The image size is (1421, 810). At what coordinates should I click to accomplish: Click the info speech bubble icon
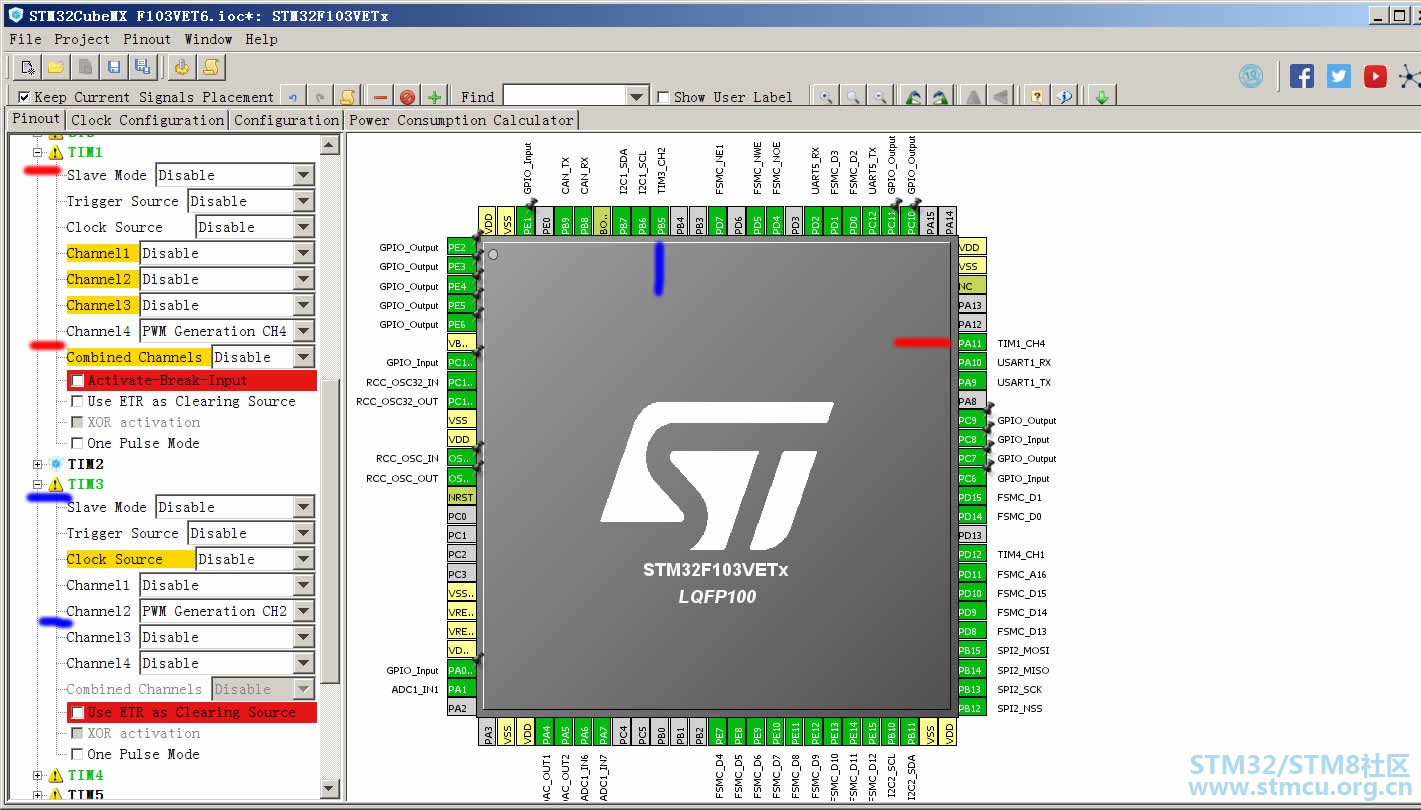click(x=1064, y=97)
